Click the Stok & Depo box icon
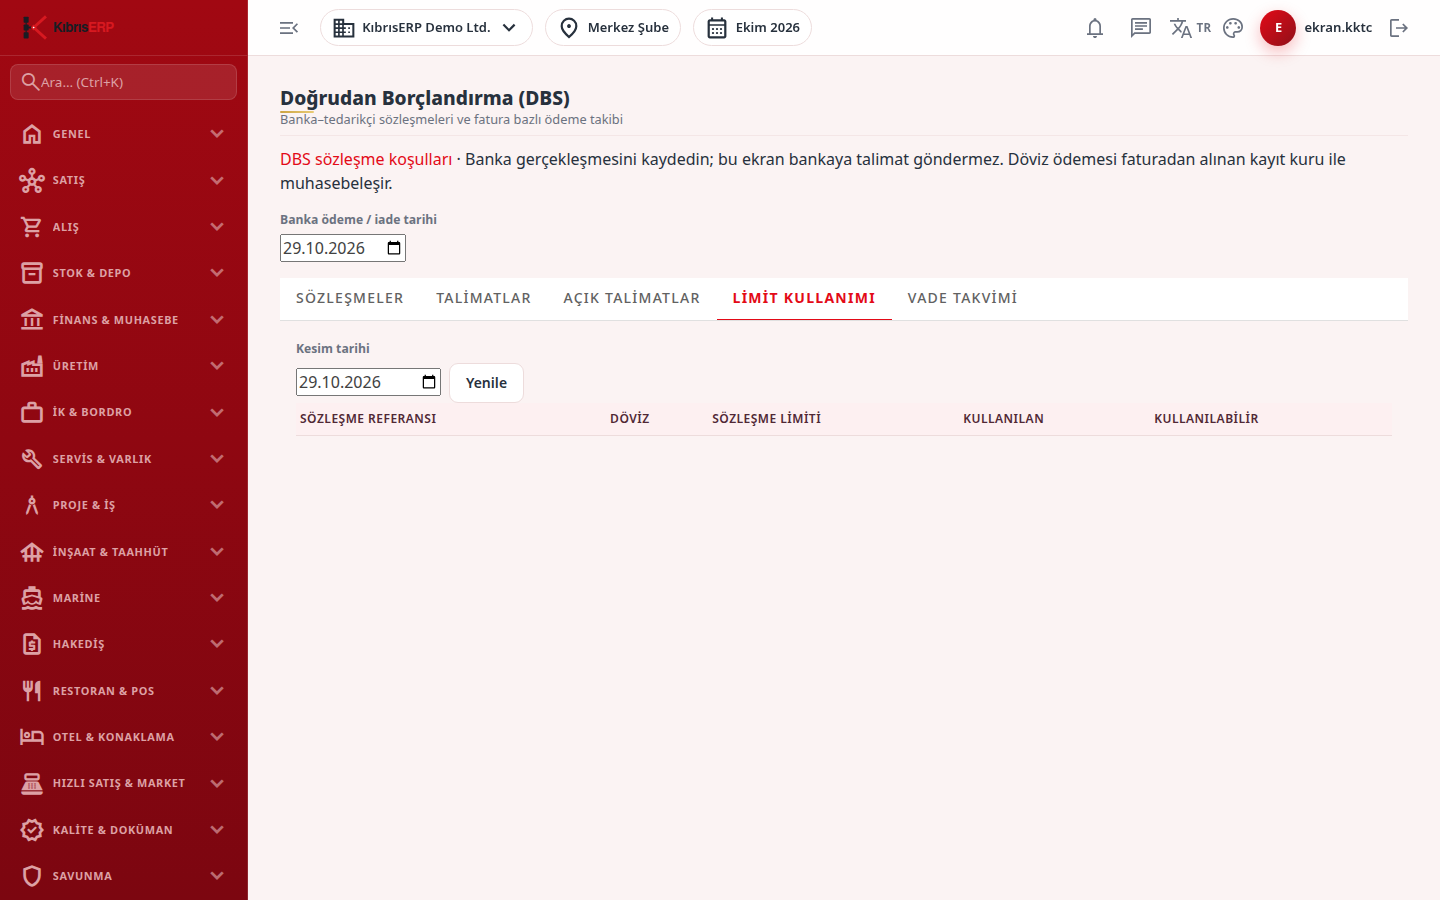Screen dimensions: 1440x900 32,273
